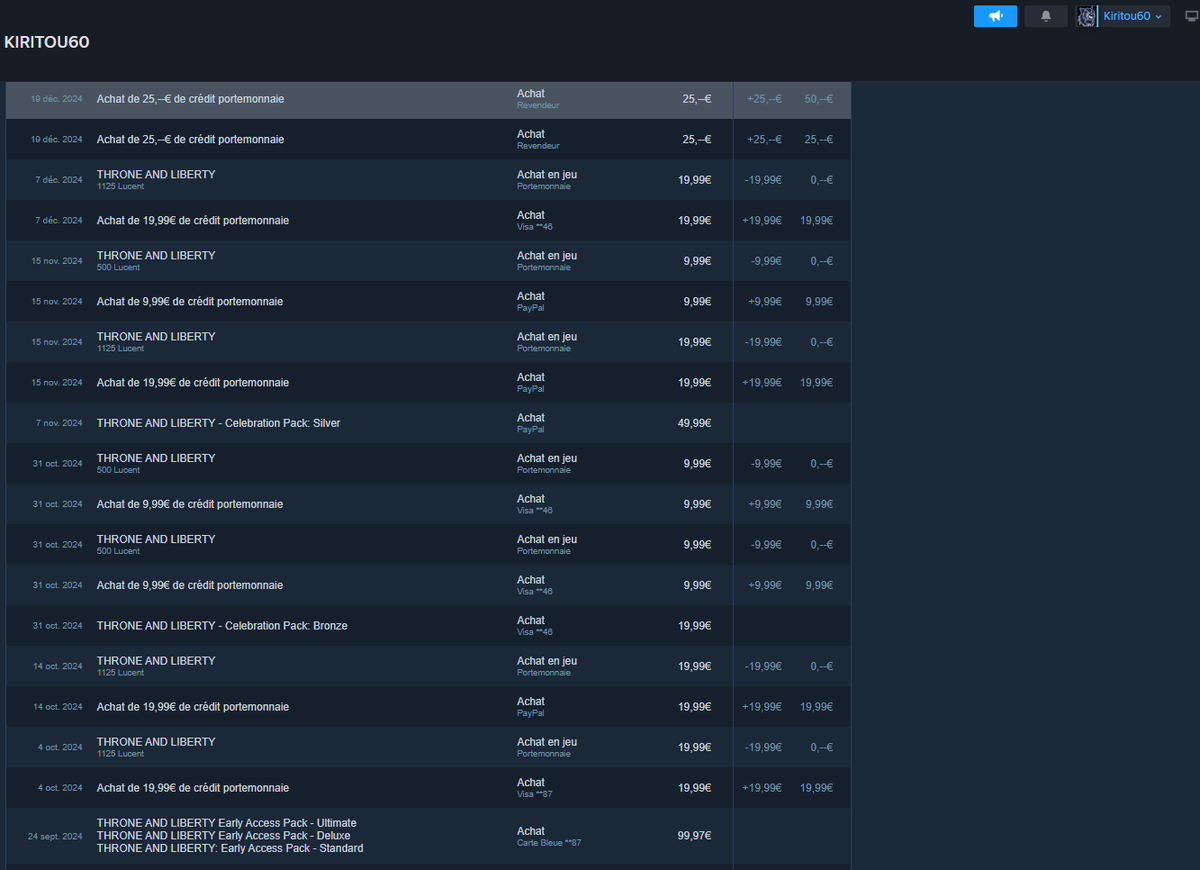The width and height of the screenshot is (1200, 870).
Task: Click the Kiritou60 profile avatar
Action: 1086,16
